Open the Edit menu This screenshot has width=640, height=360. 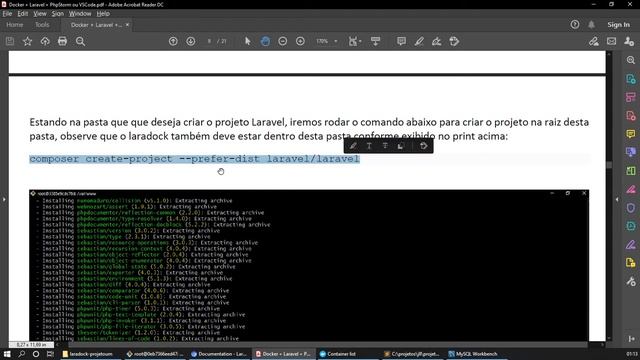click(22, 13)
